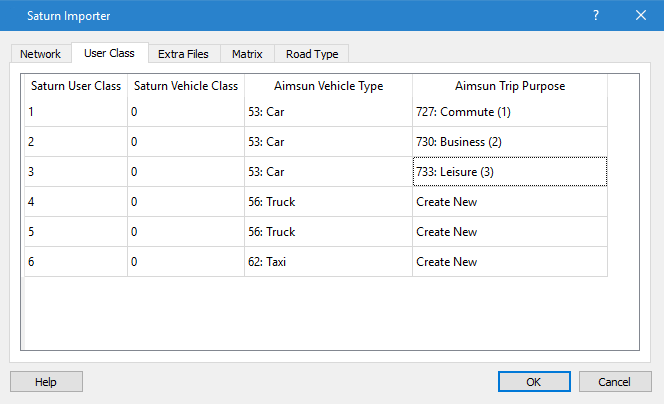This screenshot has height=404, width=664.
Task: Click Saturn Vehicle Class 0 in row 4
Action: click(x=186, y=202)
